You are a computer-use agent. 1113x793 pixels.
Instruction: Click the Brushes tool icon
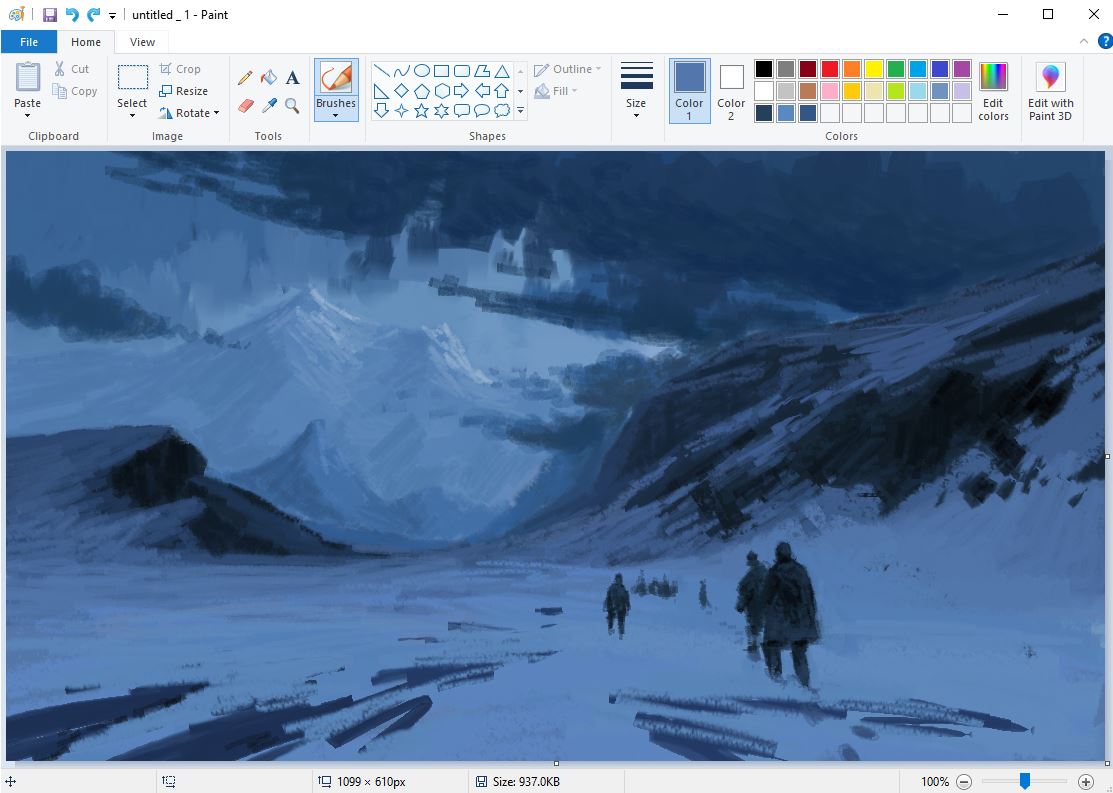(336, 77)
